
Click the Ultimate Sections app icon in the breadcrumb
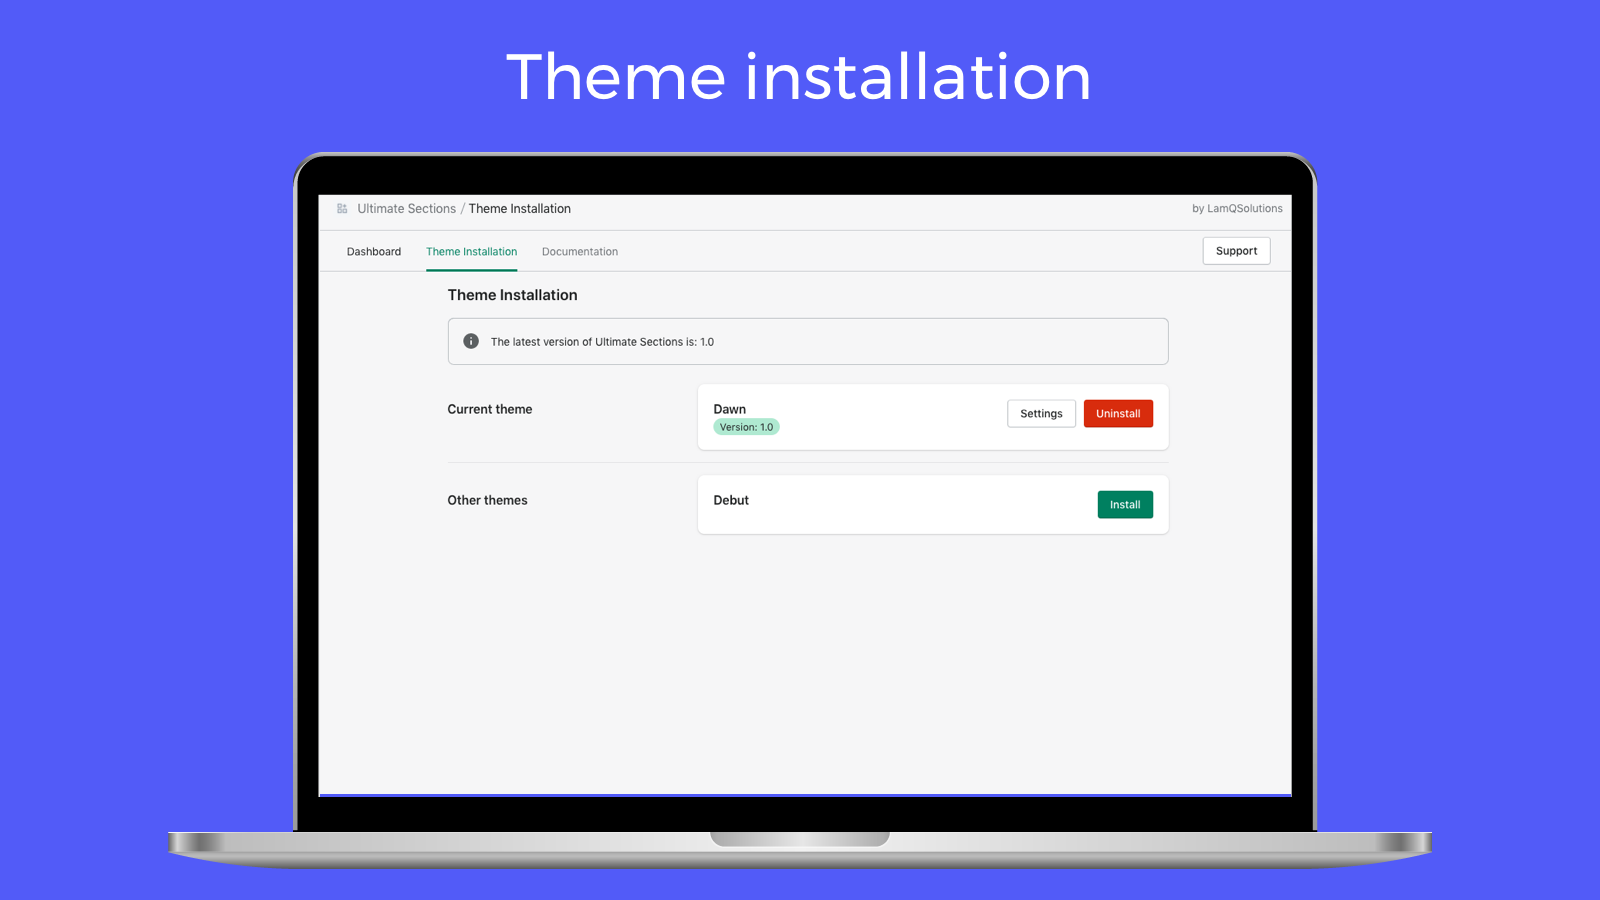pos(341,208)
